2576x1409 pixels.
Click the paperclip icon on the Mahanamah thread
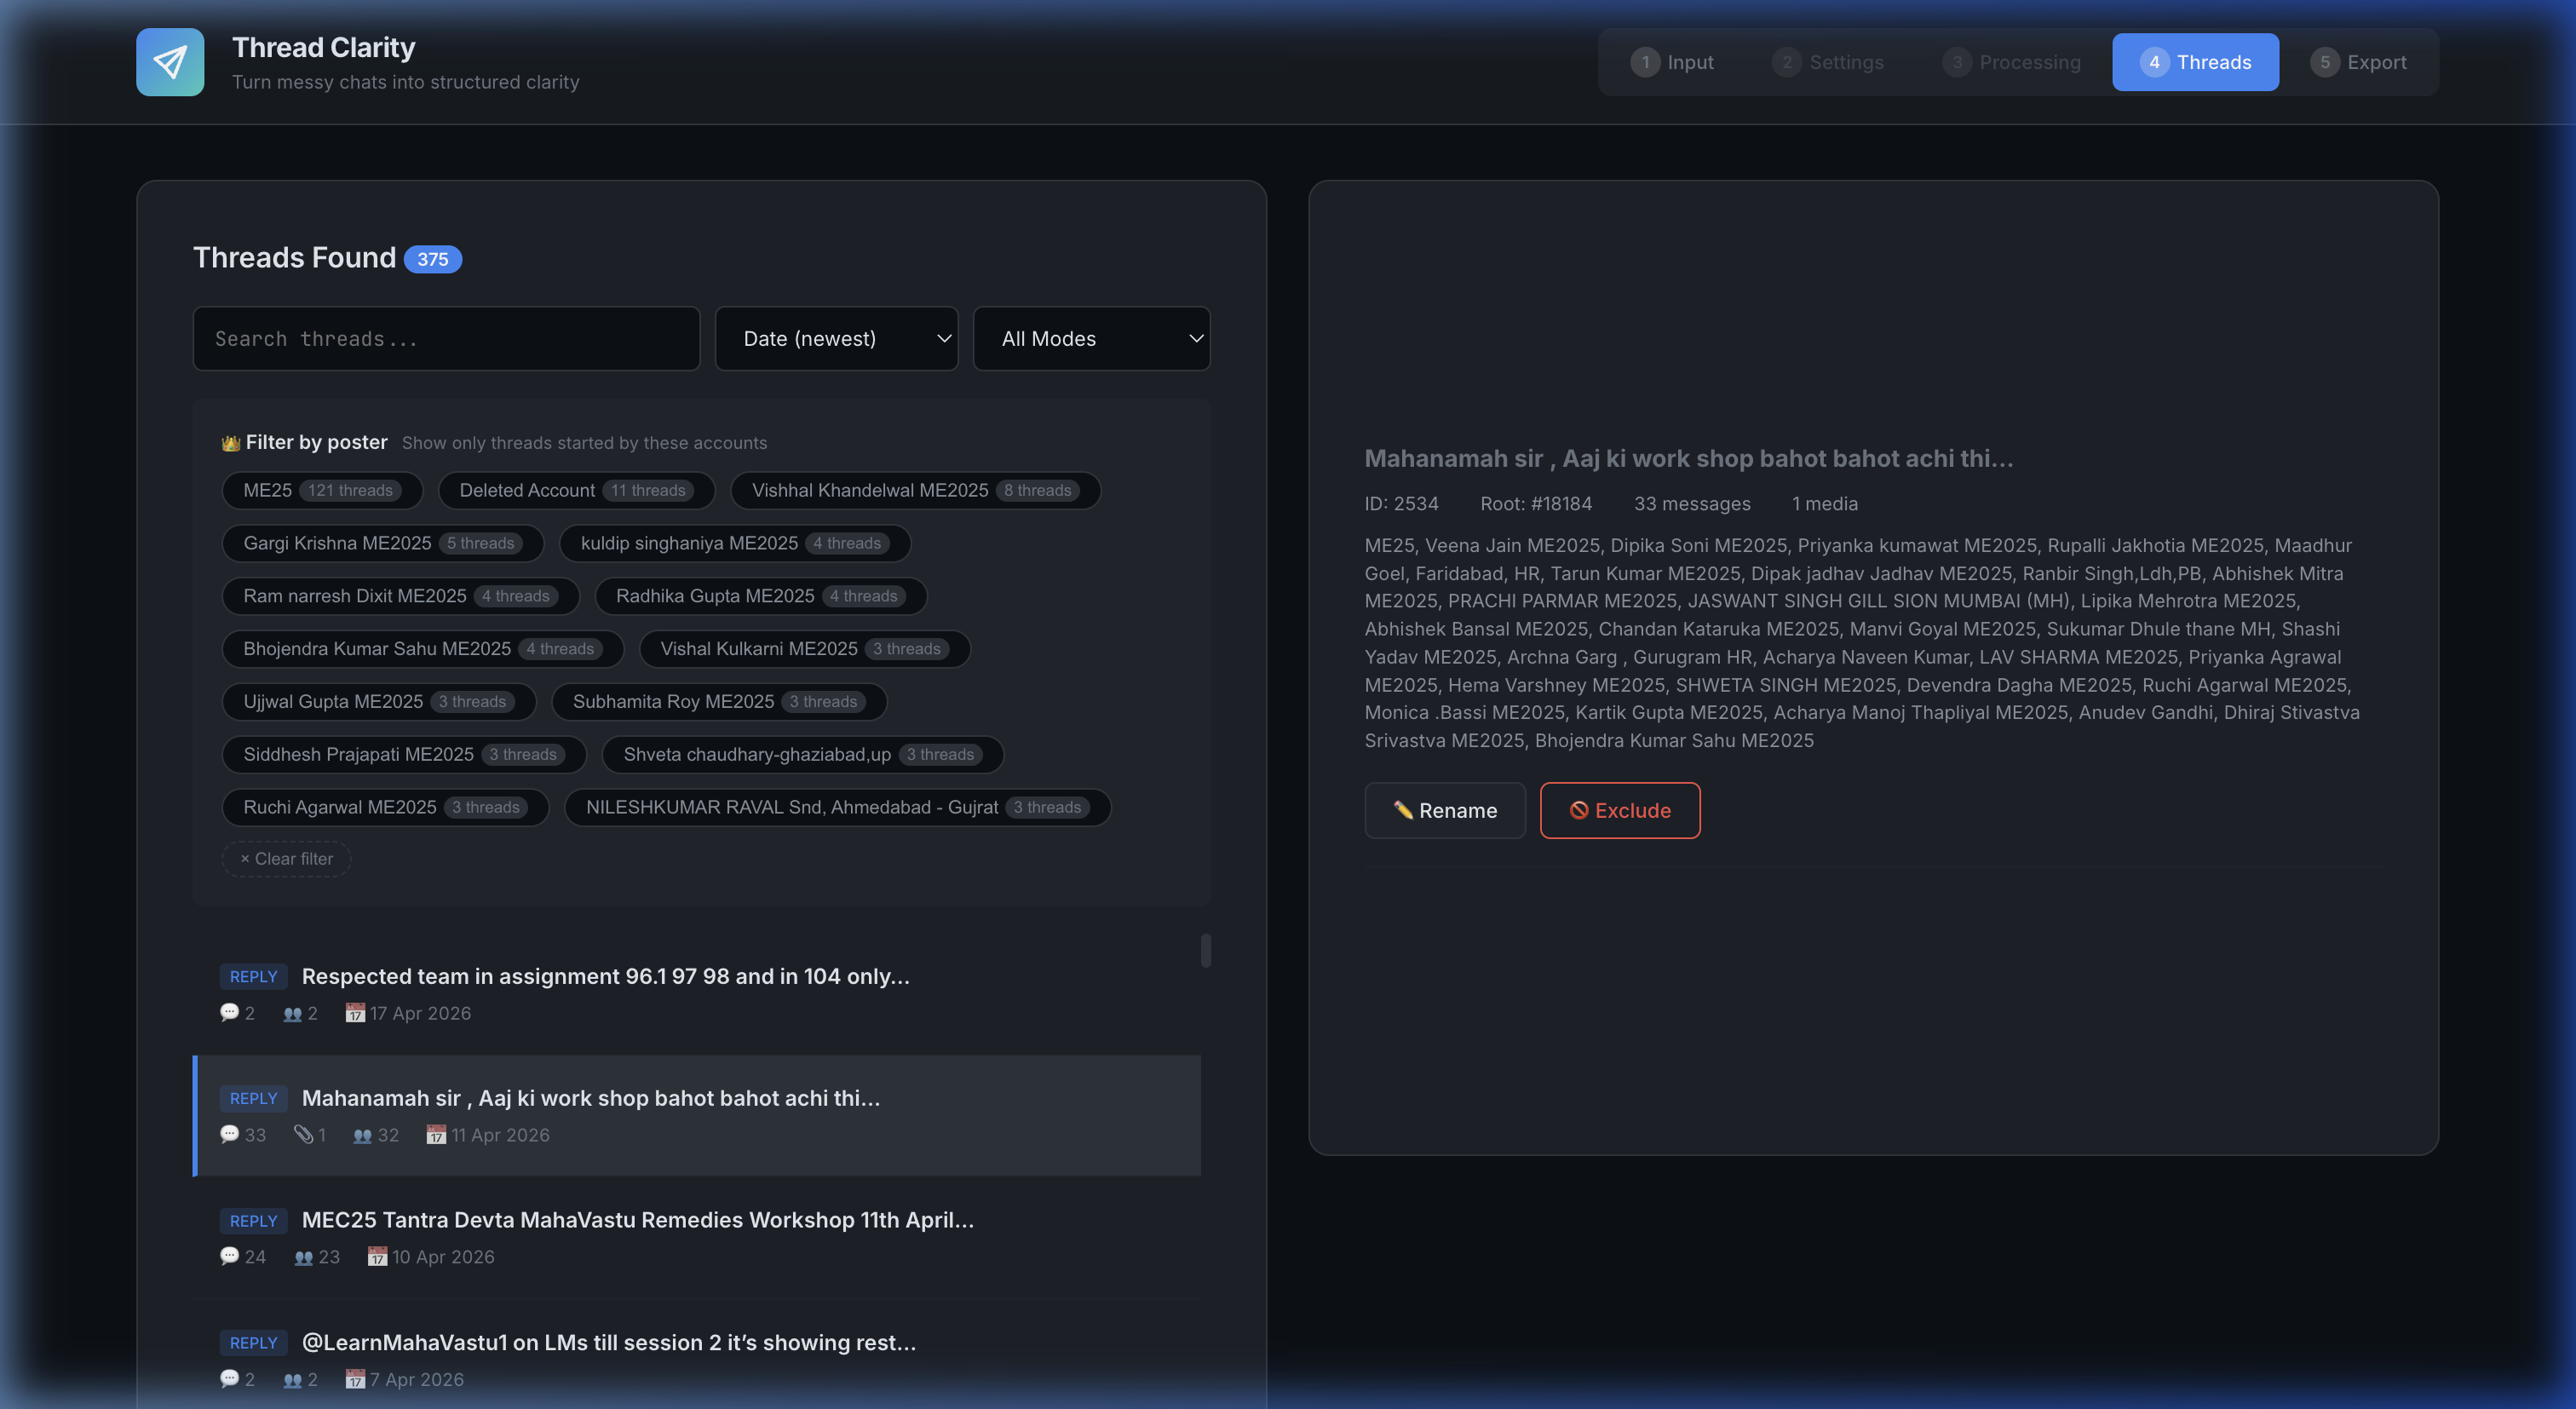point(305,1135)
